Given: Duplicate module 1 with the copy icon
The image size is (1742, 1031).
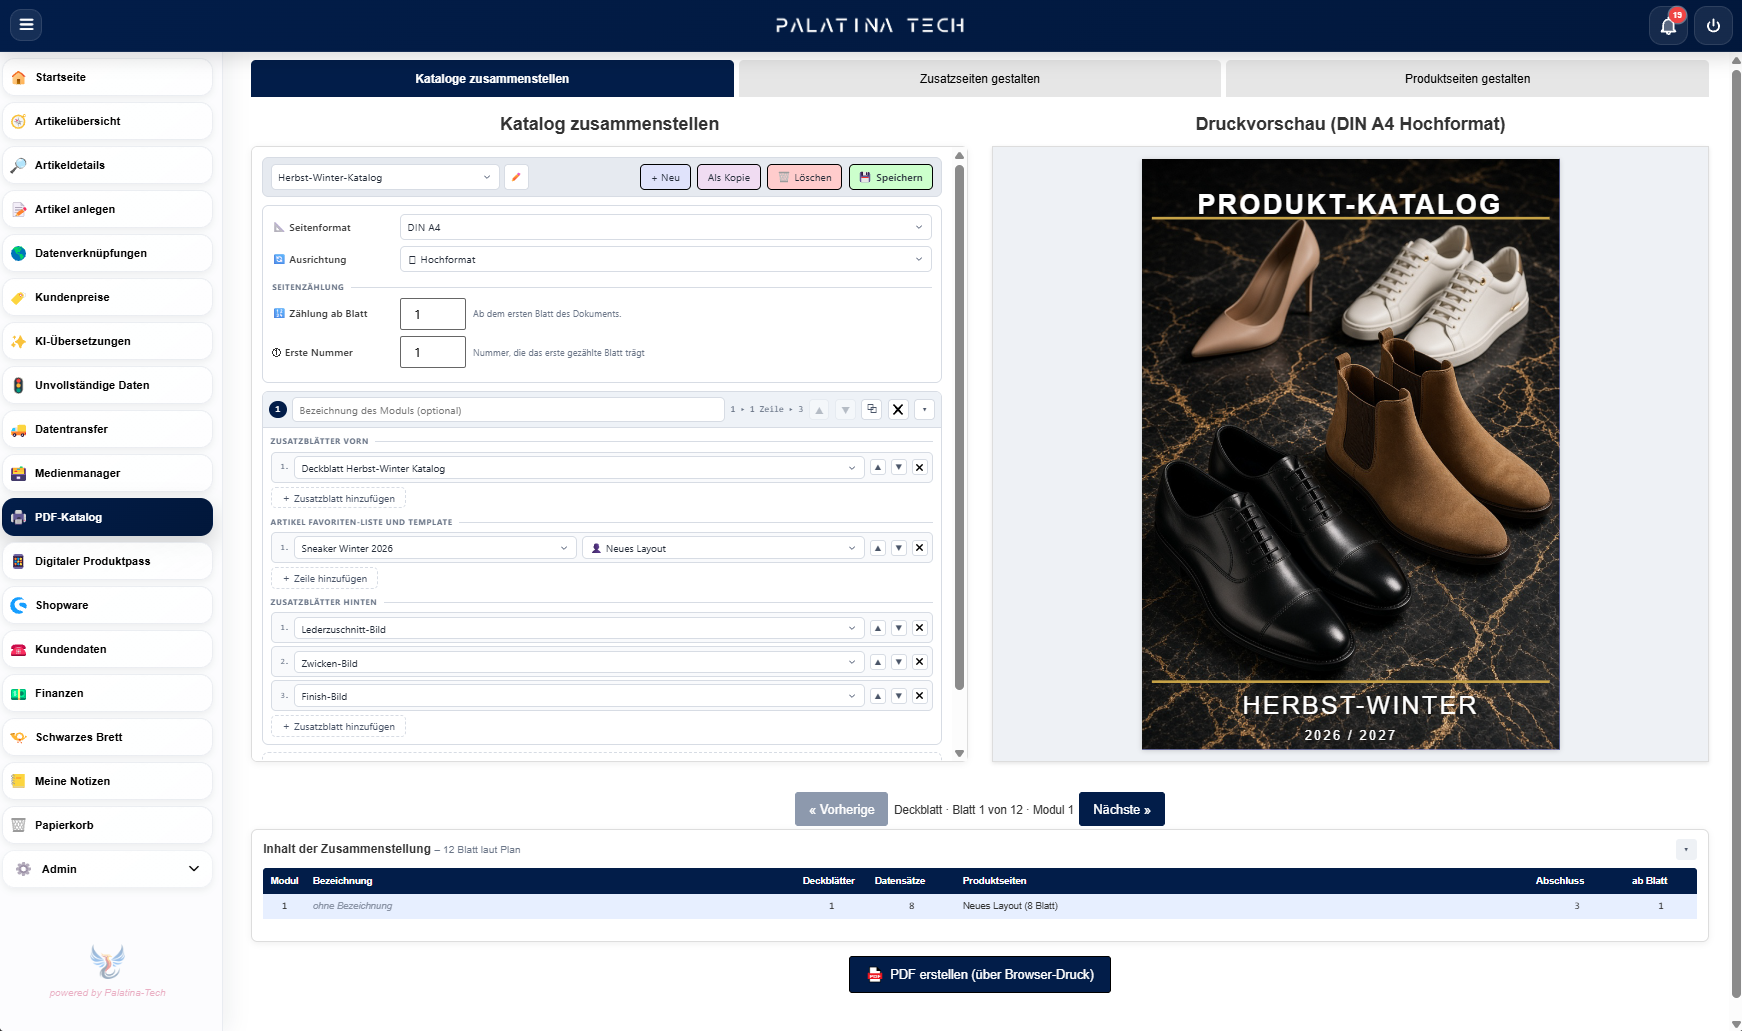Looking at the screenshot, I should point(872,409).
